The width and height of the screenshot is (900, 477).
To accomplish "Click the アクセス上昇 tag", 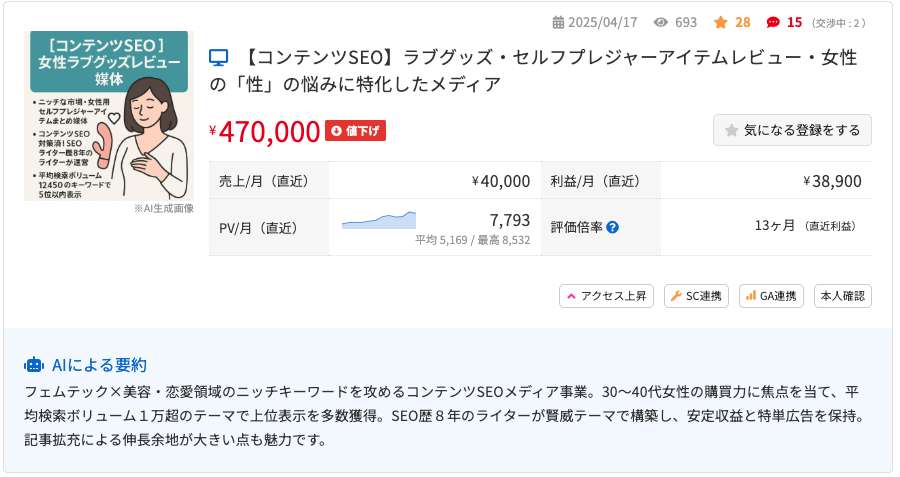I will (x=607, y=296).
